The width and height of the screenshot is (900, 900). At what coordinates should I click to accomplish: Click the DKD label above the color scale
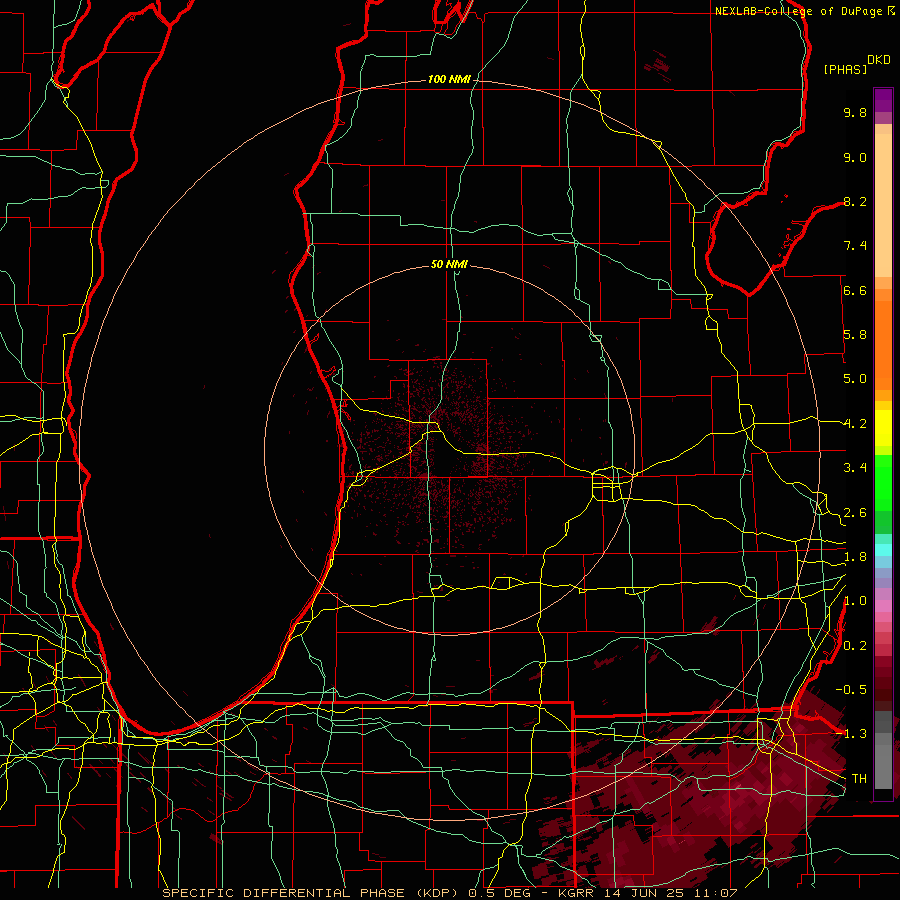(879, 60)
